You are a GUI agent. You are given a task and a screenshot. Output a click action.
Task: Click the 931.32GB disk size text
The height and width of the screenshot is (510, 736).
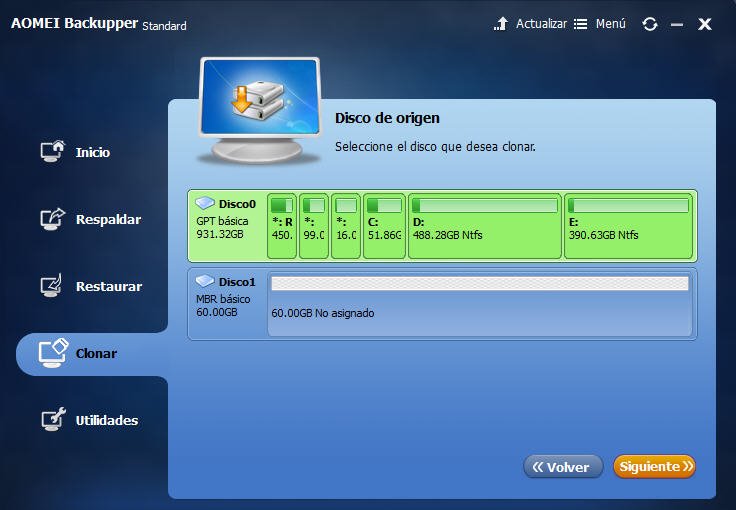(x=220, y=234)
